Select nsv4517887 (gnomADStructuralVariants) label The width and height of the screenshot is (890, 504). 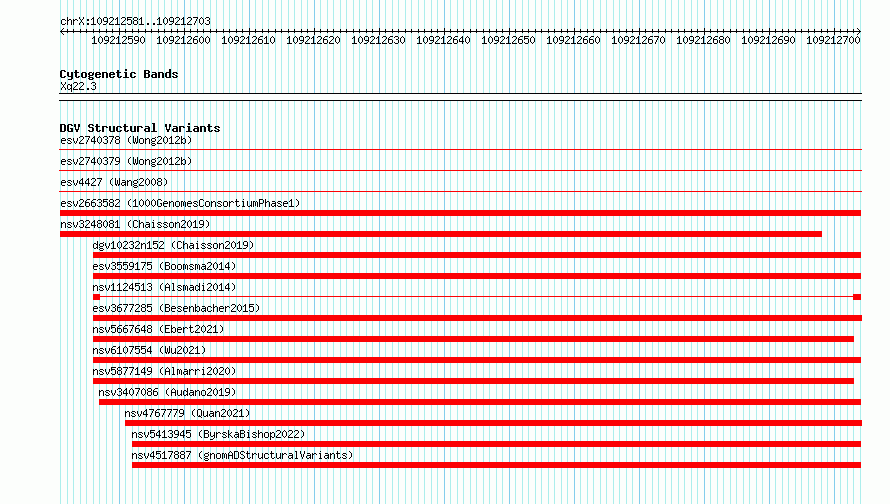242,455
